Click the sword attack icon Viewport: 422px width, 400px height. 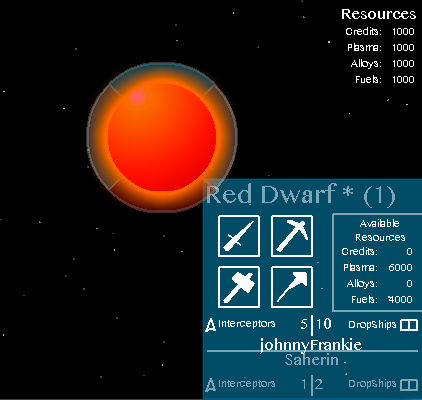(x=239, y=236)
